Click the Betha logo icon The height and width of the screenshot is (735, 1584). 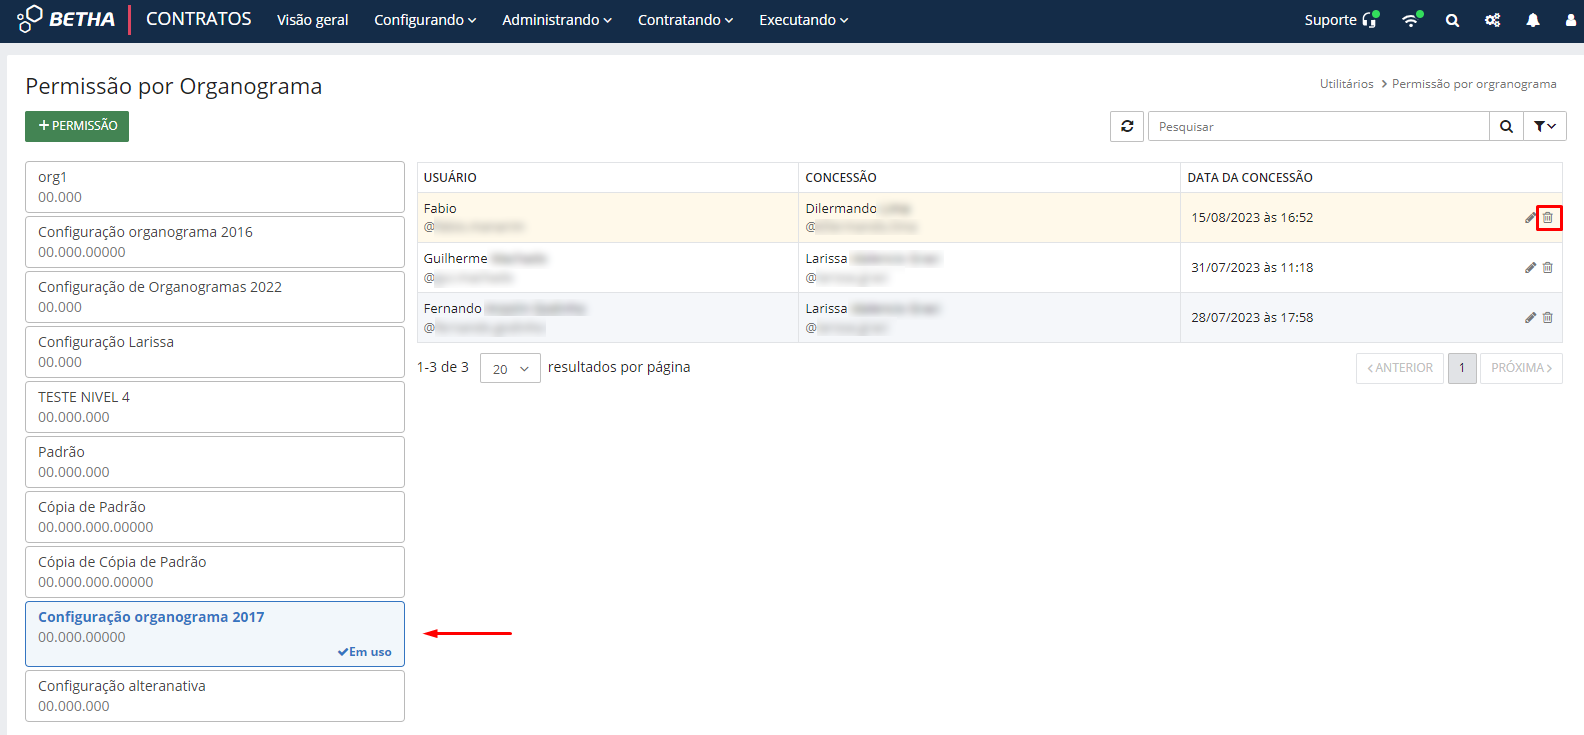click(30, 18)
